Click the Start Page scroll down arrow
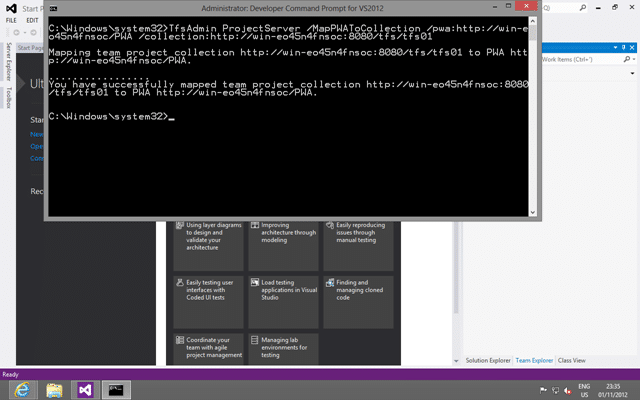Image resolution: width=640 pixels, height=400 pixels. (456, 361)
